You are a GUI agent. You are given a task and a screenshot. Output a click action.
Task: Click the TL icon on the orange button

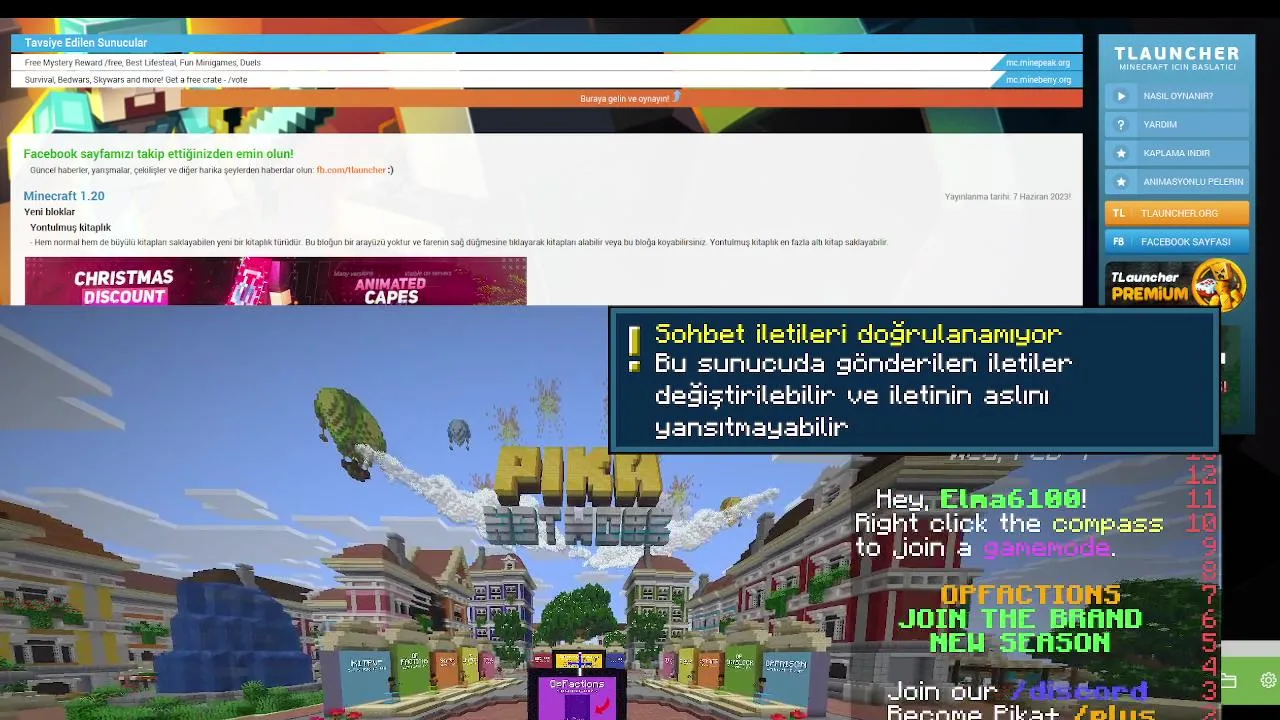point(1119,213)
